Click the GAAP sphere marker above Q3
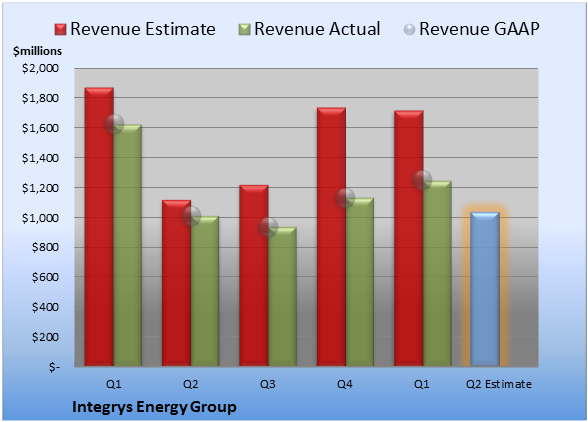This screenshot has height=422, width=588. [268, 227]
